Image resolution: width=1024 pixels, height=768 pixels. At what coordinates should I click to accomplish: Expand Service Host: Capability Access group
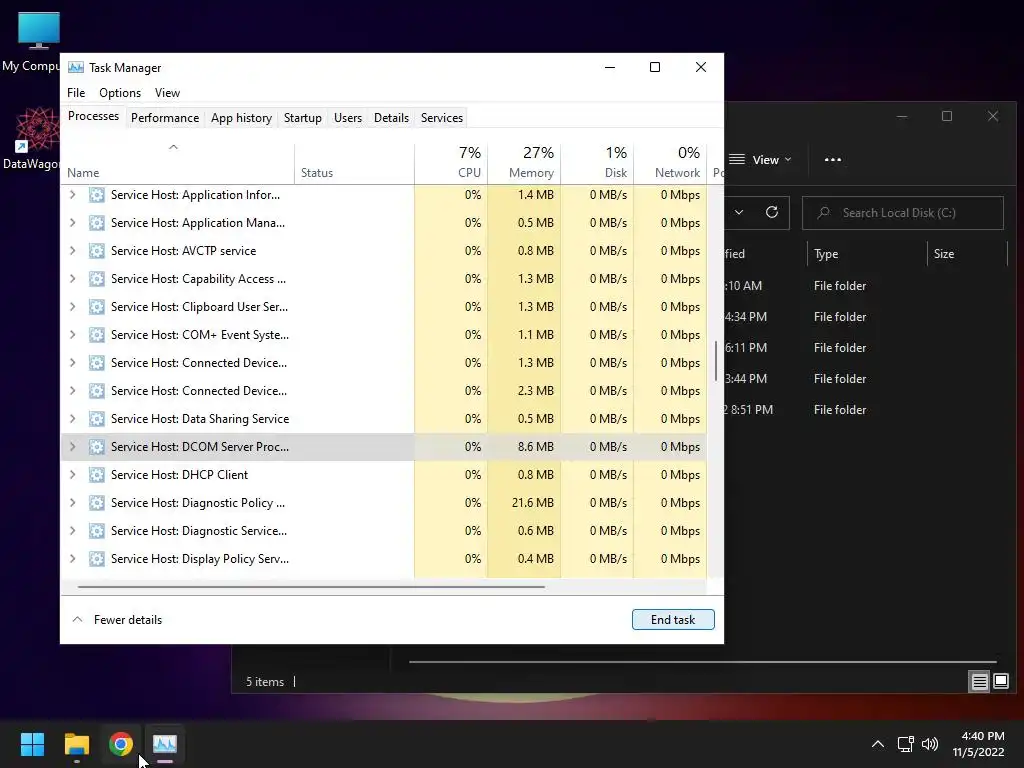(72, 279)
